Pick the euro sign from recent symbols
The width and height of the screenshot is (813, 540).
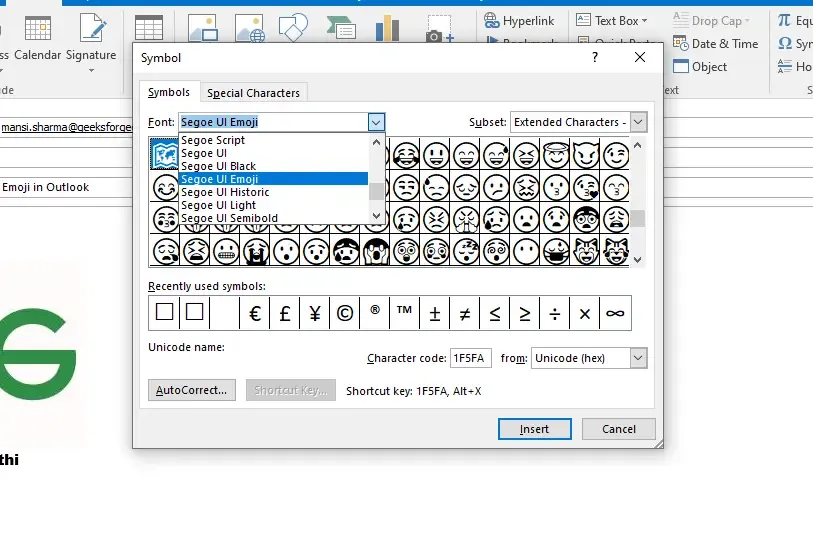[x=255, y=313]
